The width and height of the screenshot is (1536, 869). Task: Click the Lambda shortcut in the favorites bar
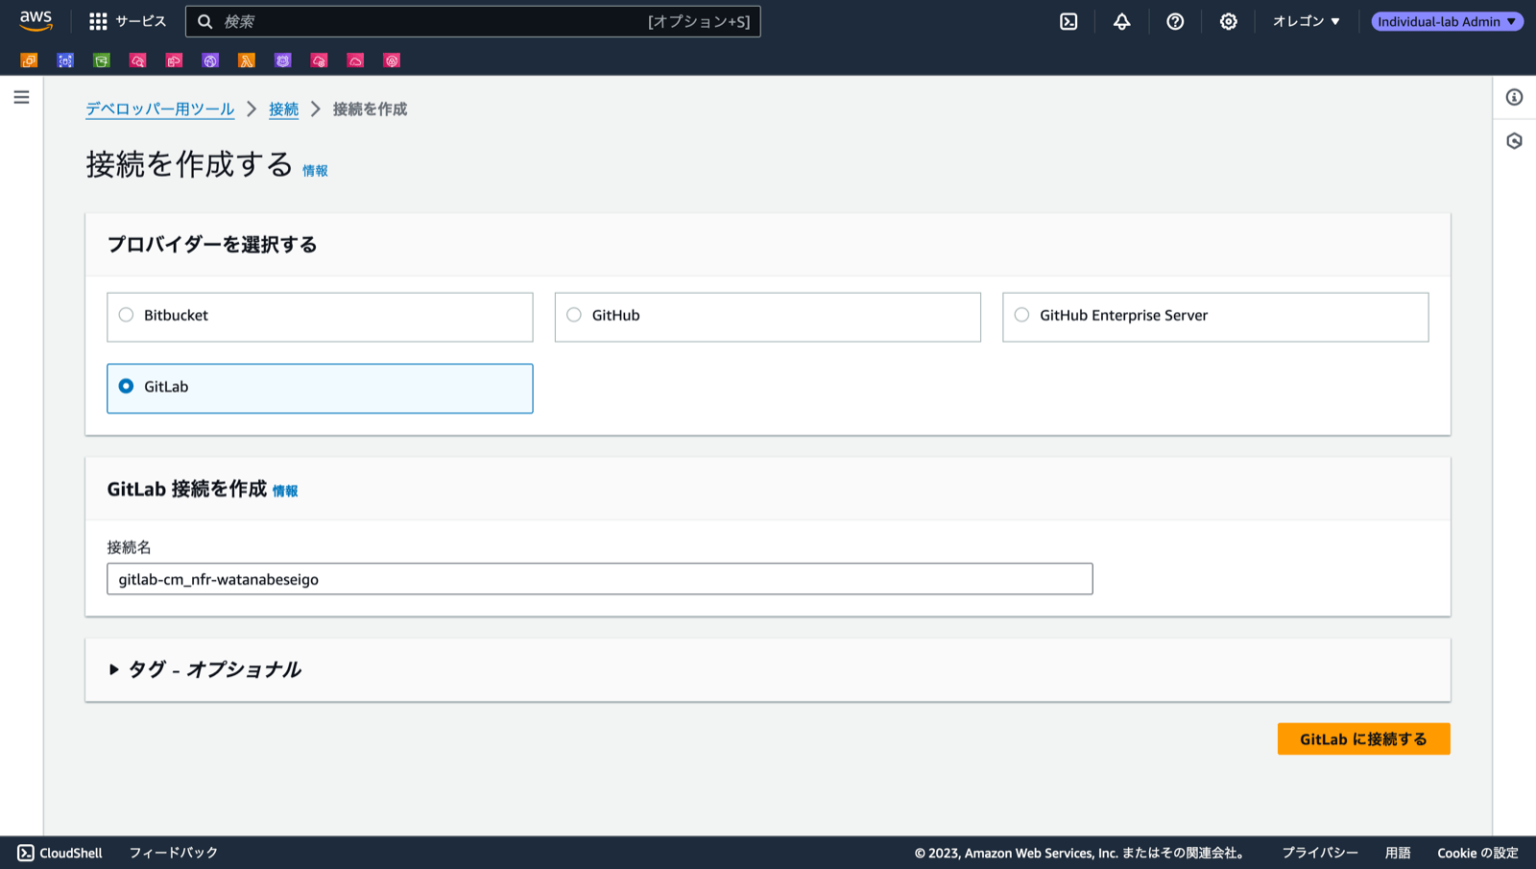coord(247,60)
